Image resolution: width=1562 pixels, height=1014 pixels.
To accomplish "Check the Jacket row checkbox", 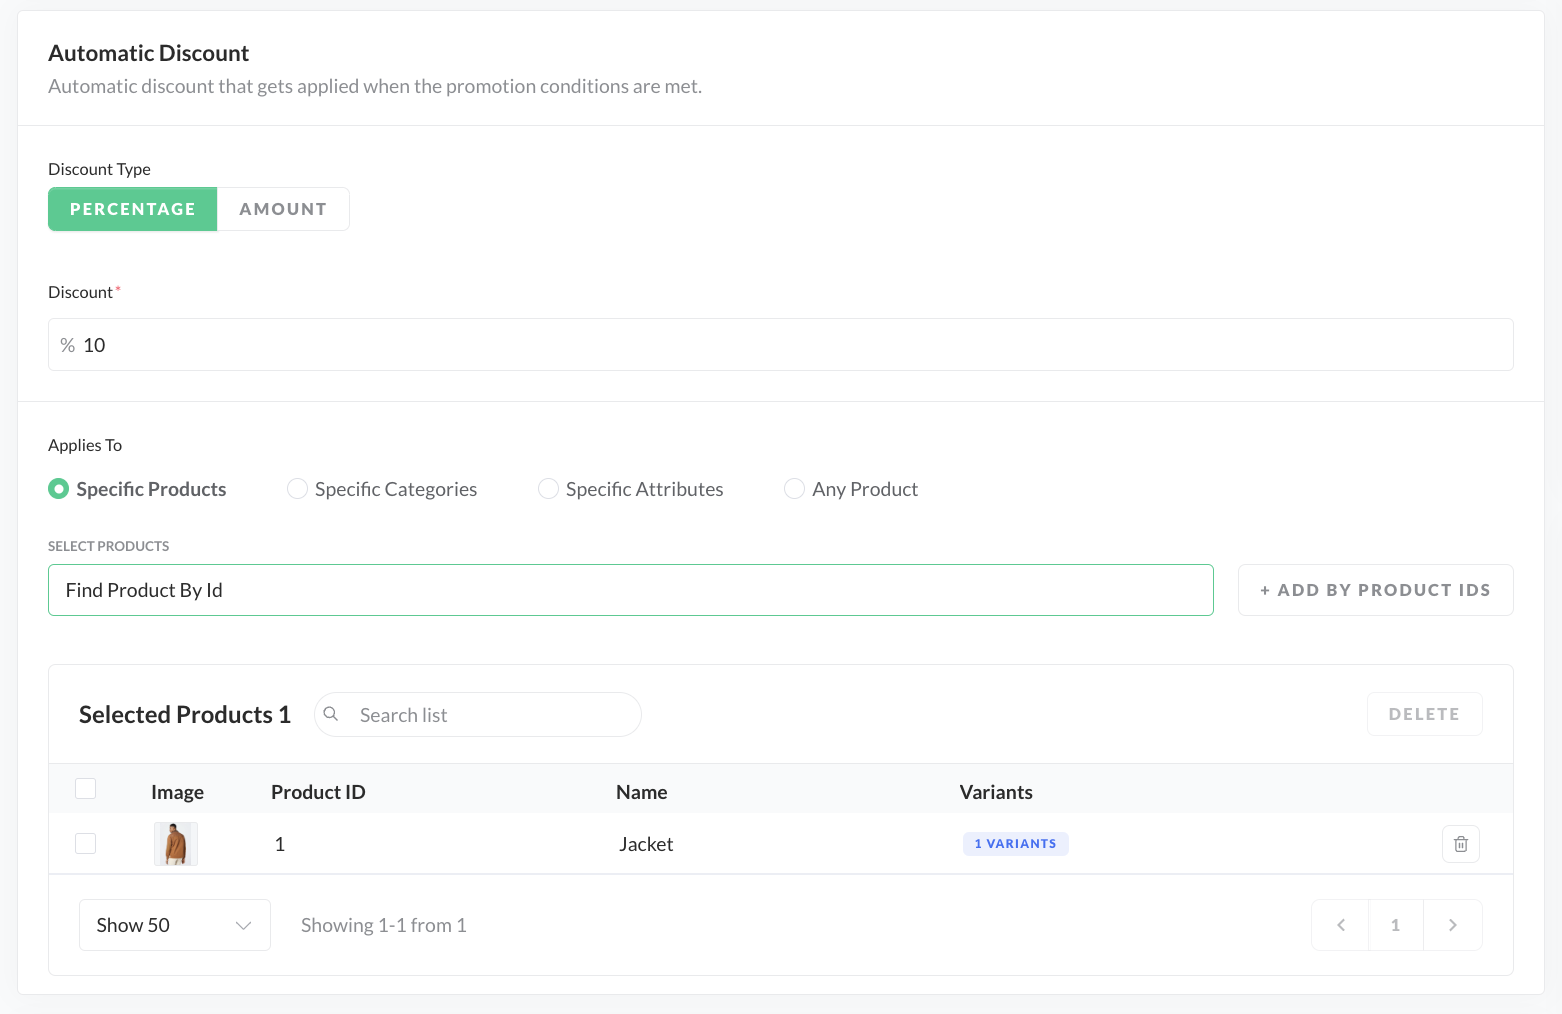I will (x=86, y=844).
